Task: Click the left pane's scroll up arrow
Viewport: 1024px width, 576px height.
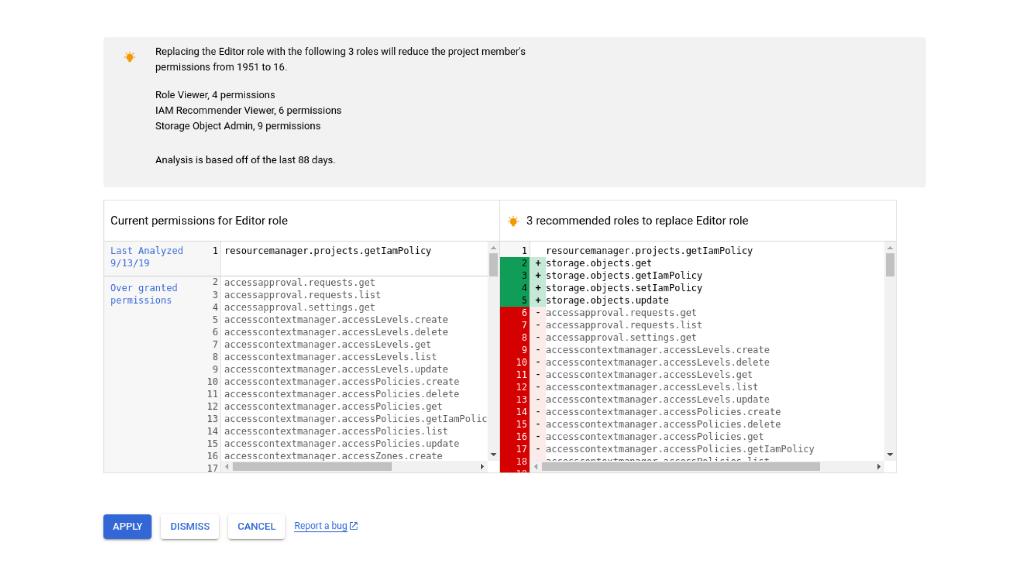Action: coord(493,248)
